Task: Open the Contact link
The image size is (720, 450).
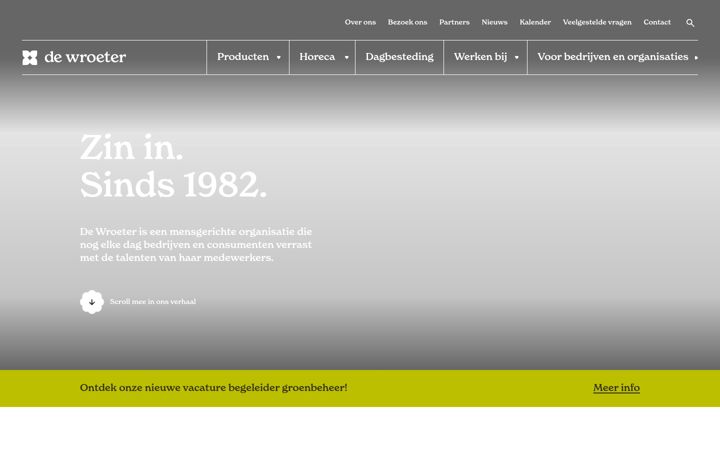Action: 657,22
